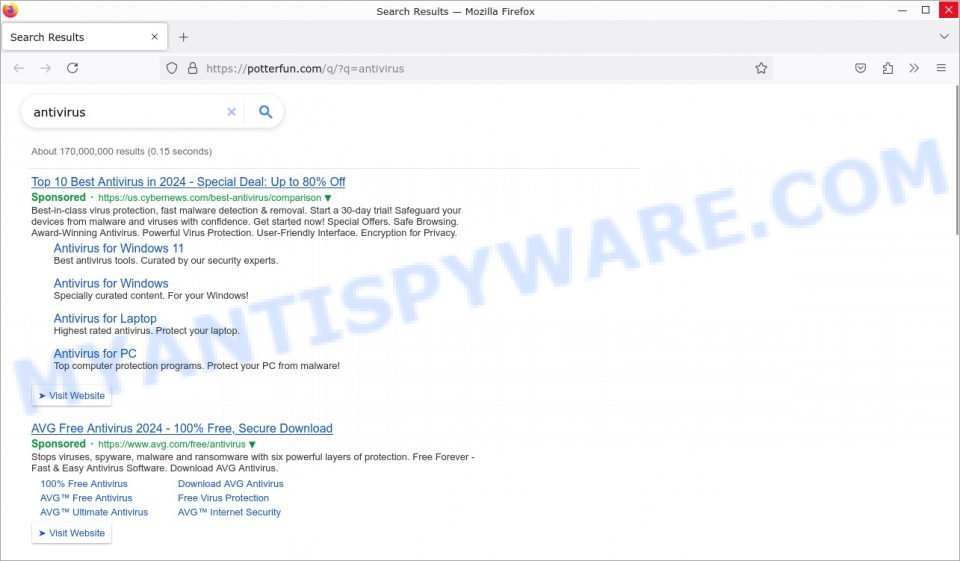The height and width of the screenshot is (561, 960).
Task: Click 'Specially curated content. For your Windows!' text
Action: tap(151, 296)
